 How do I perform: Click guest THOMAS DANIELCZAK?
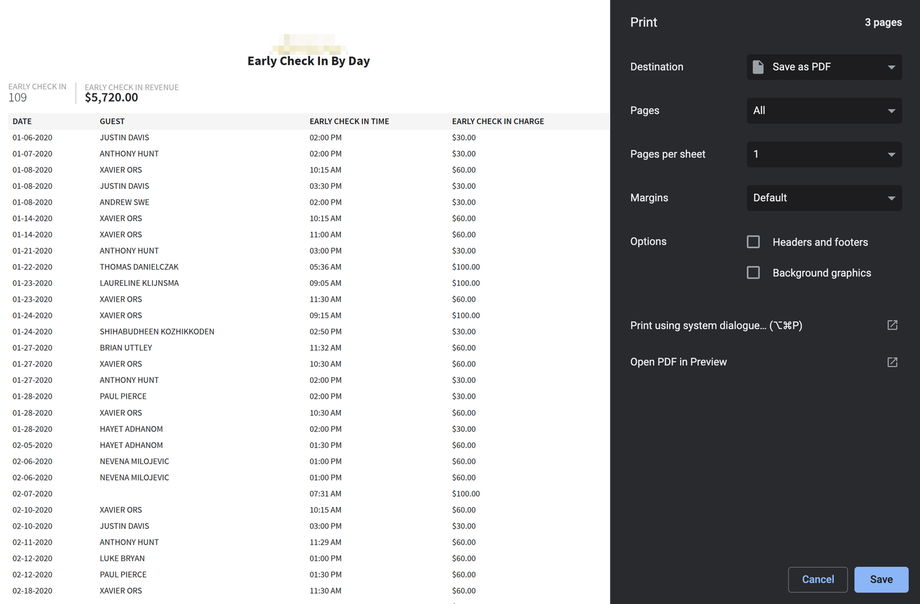pos(139,267)
